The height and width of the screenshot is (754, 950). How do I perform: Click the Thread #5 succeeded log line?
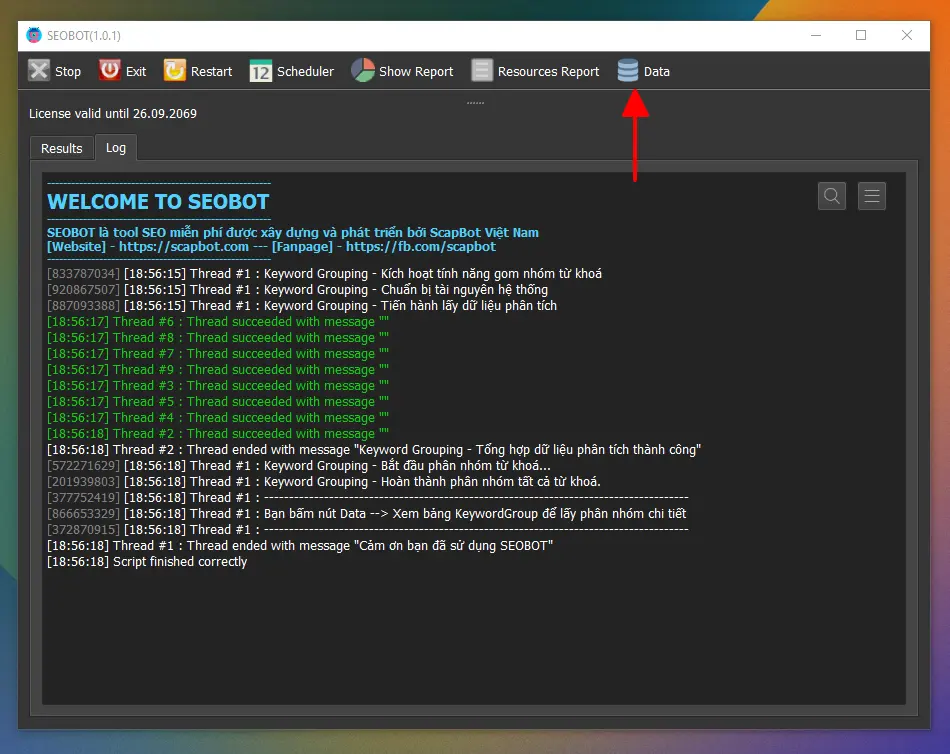point(218,401)
